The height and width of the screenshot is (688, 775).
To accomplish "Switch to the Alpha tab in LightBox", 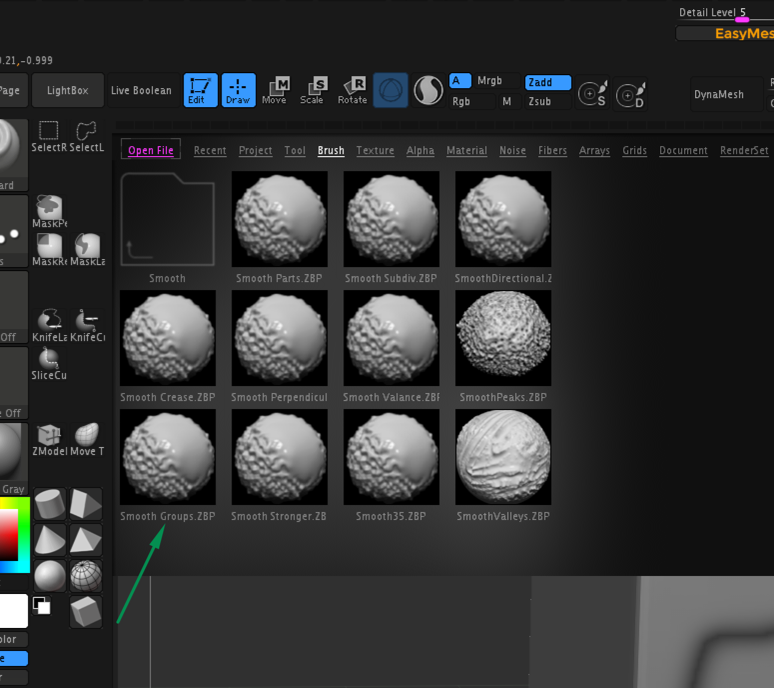I will (x=420, y=151).
